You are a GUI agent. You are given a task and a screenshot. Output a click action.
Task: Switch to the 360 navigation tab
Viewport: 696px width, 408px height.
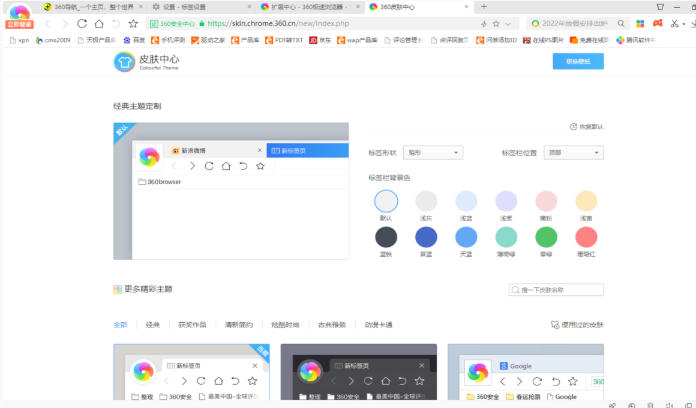(93, 7)
